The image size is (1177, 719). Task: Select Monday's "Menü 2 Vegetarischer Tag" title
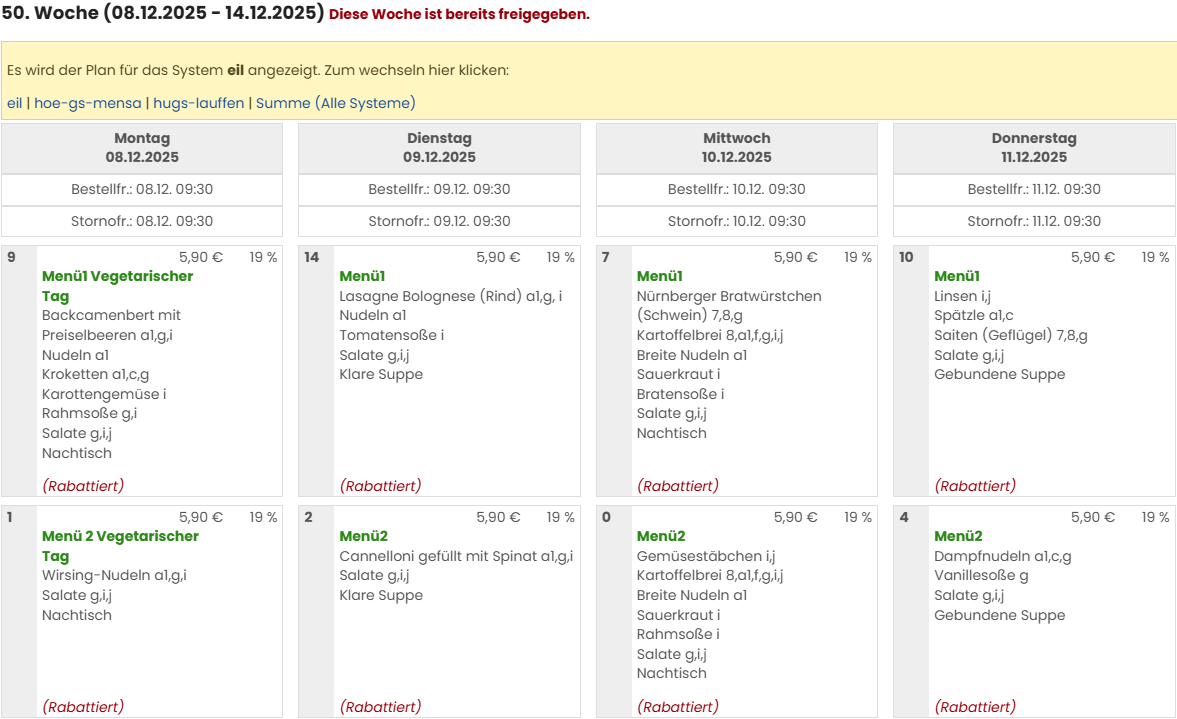coord(120,536)
